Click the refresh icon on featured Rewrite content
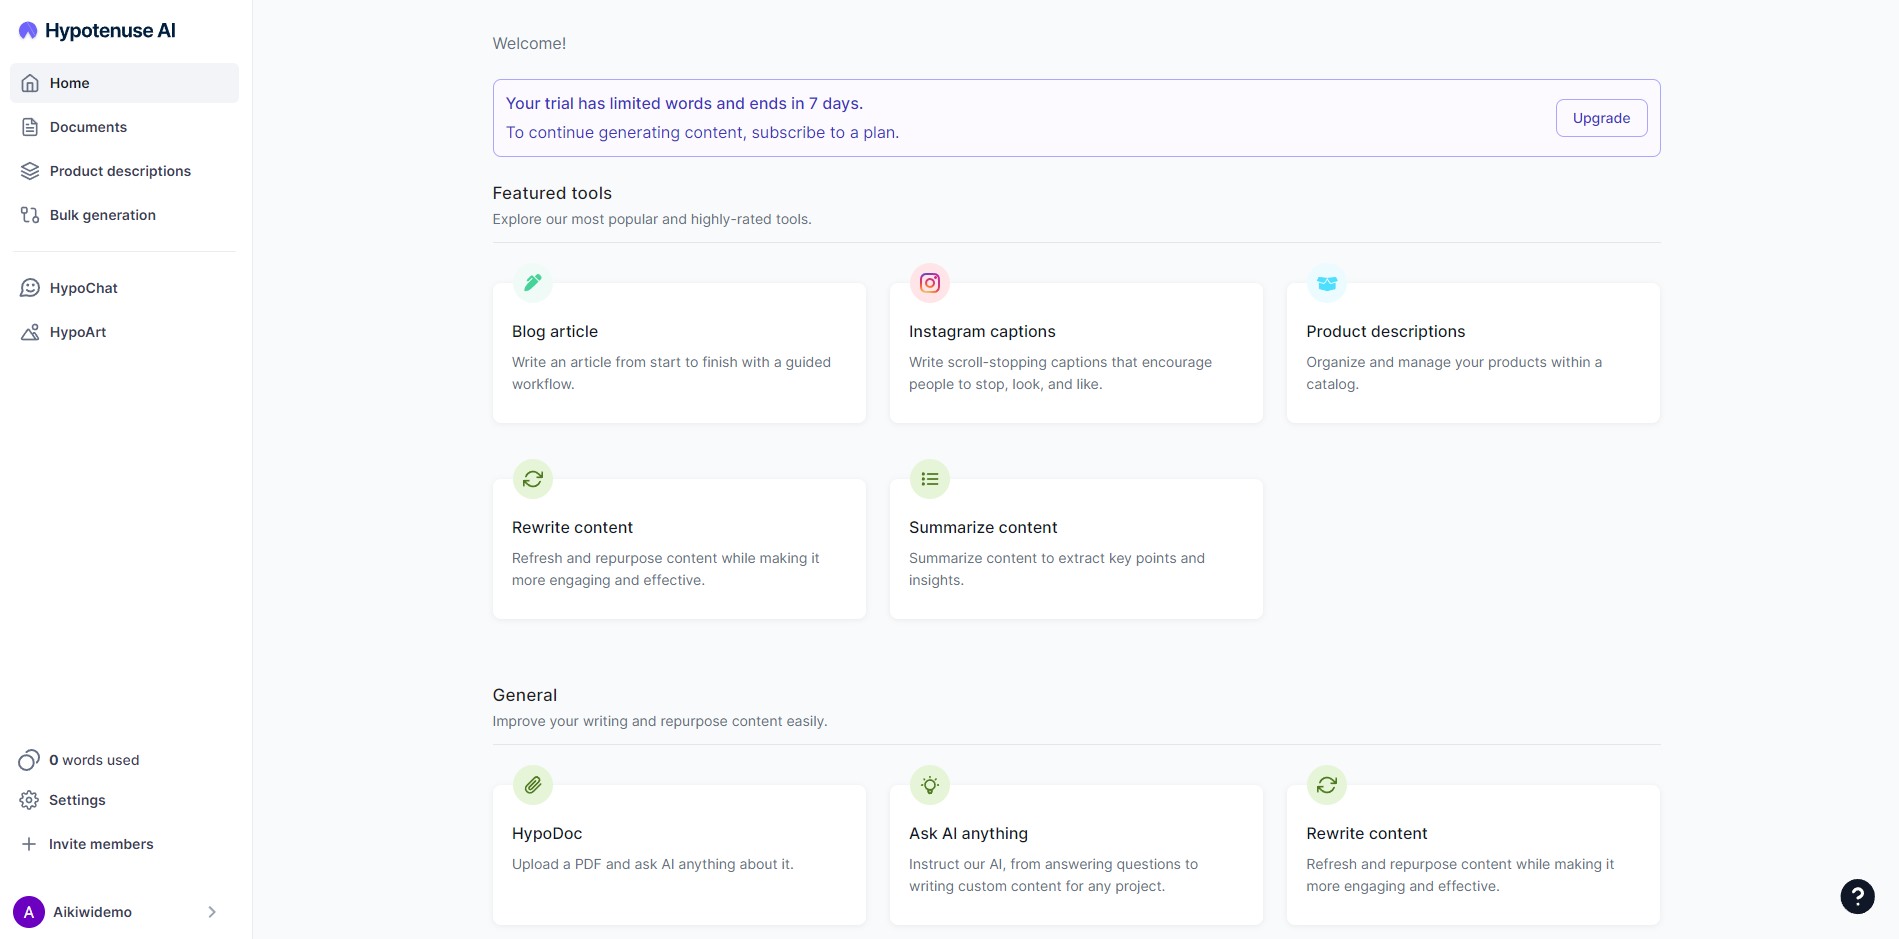The width and height of the screenshot is (1899, 939). pyautogui.click(x=533, y=479)
